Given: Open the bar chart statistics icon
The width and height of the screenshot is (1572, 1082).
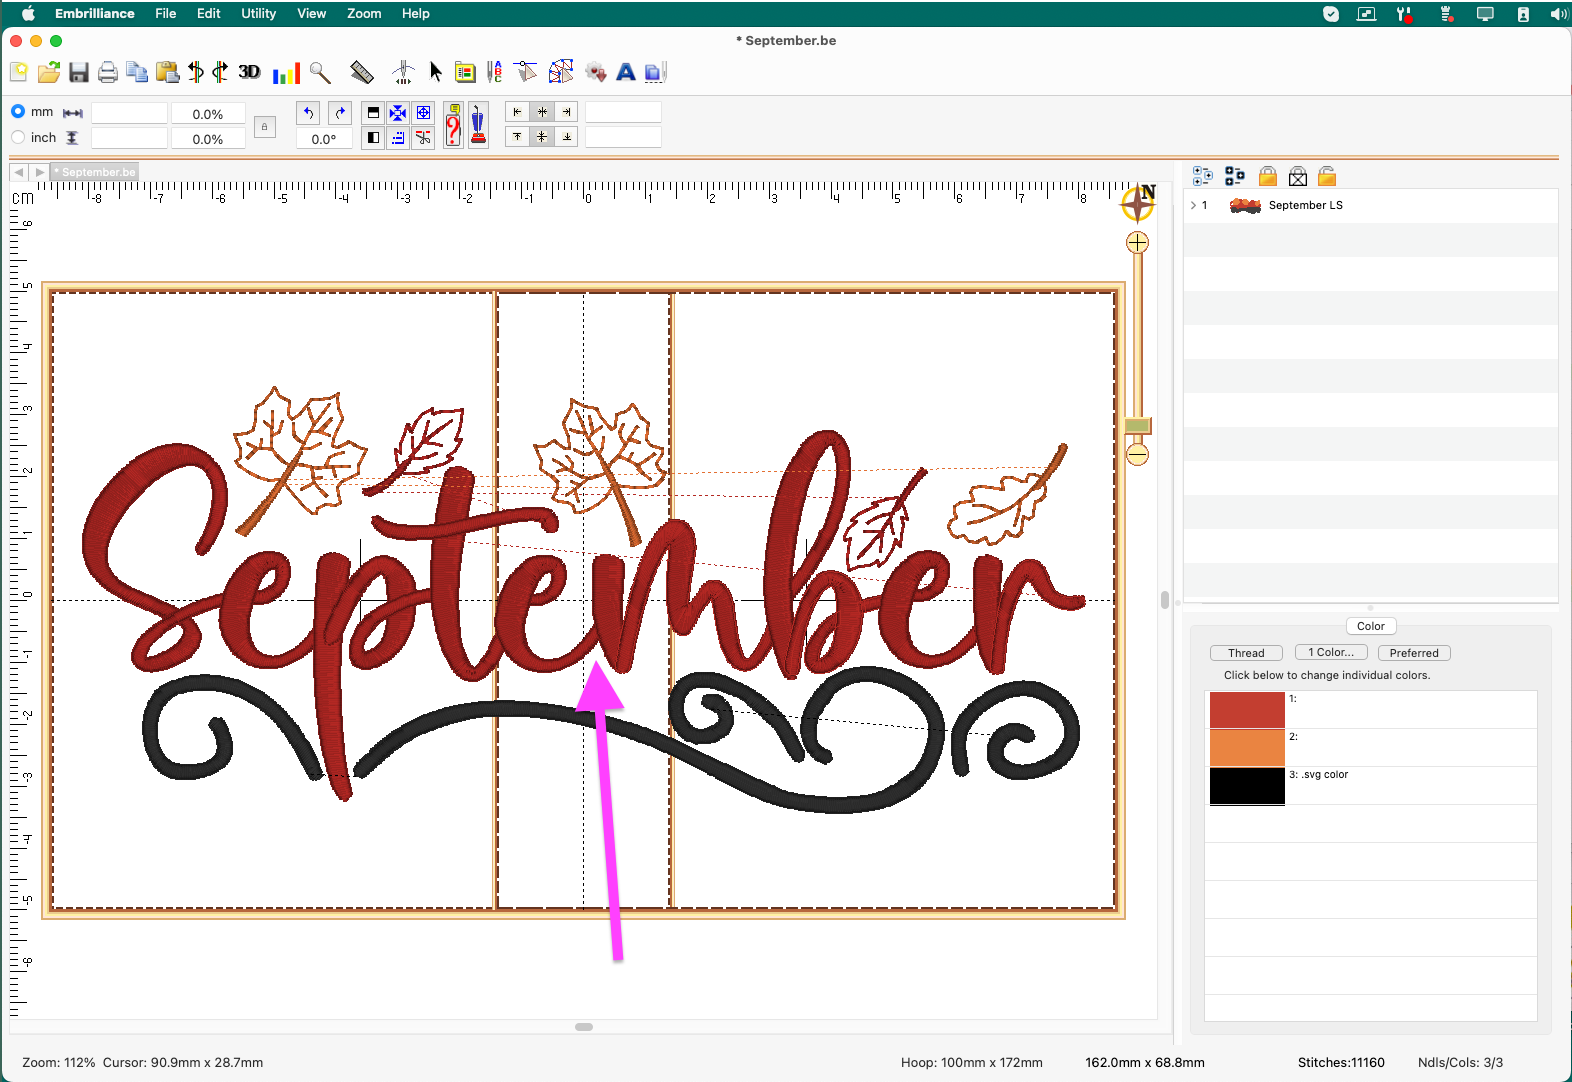Looking at the screenshot, I should pyautogui.click(x=286, y=73).
